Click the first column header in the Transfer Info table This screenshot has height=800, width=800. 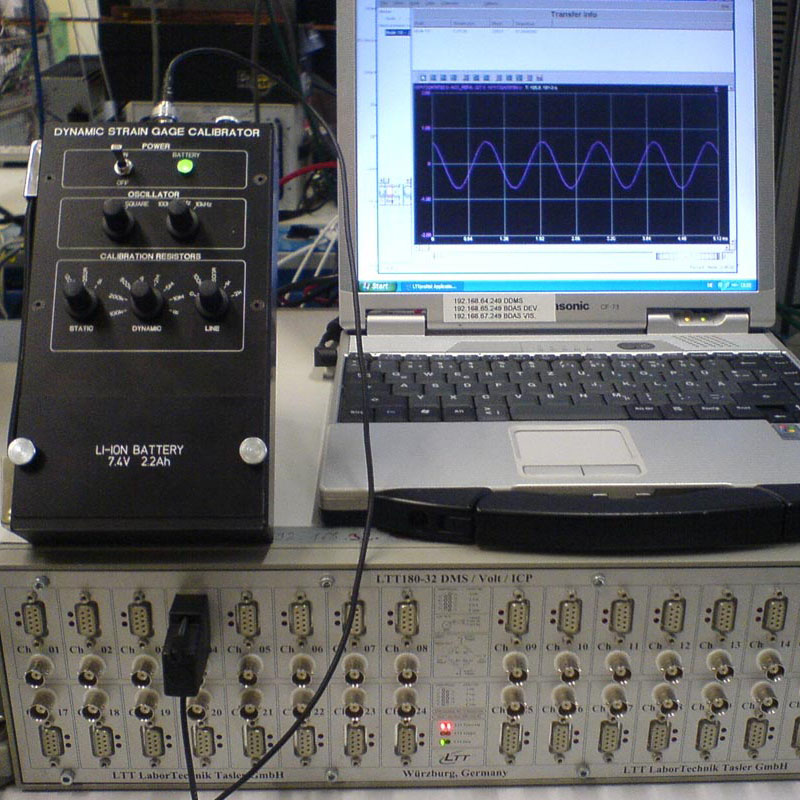coord(432,23)
